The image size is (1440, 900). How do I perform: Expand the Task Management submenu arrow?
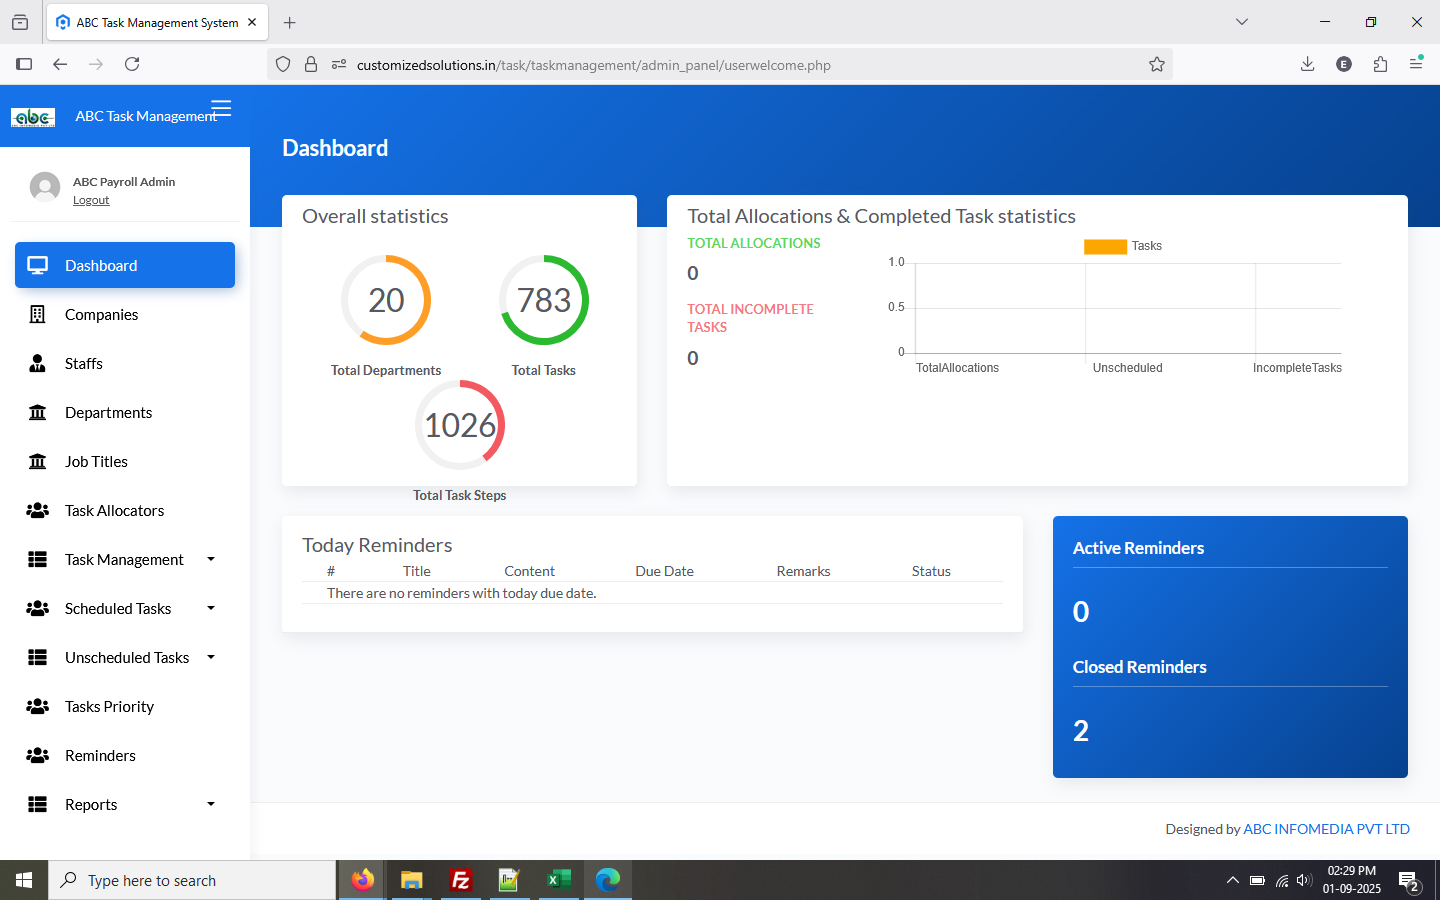(211, 559)
